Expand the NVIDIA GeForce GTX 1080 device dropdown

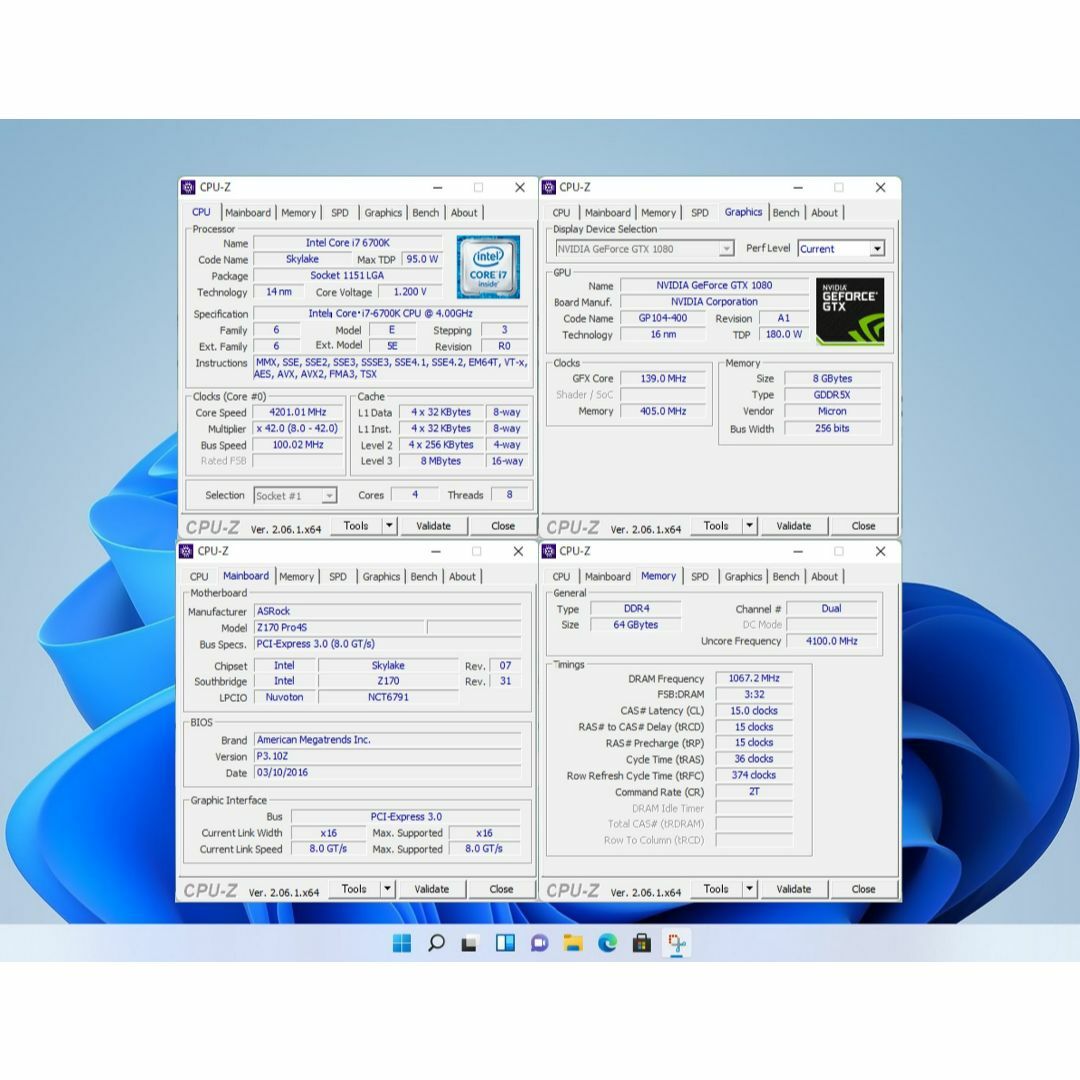coord(727,249)
